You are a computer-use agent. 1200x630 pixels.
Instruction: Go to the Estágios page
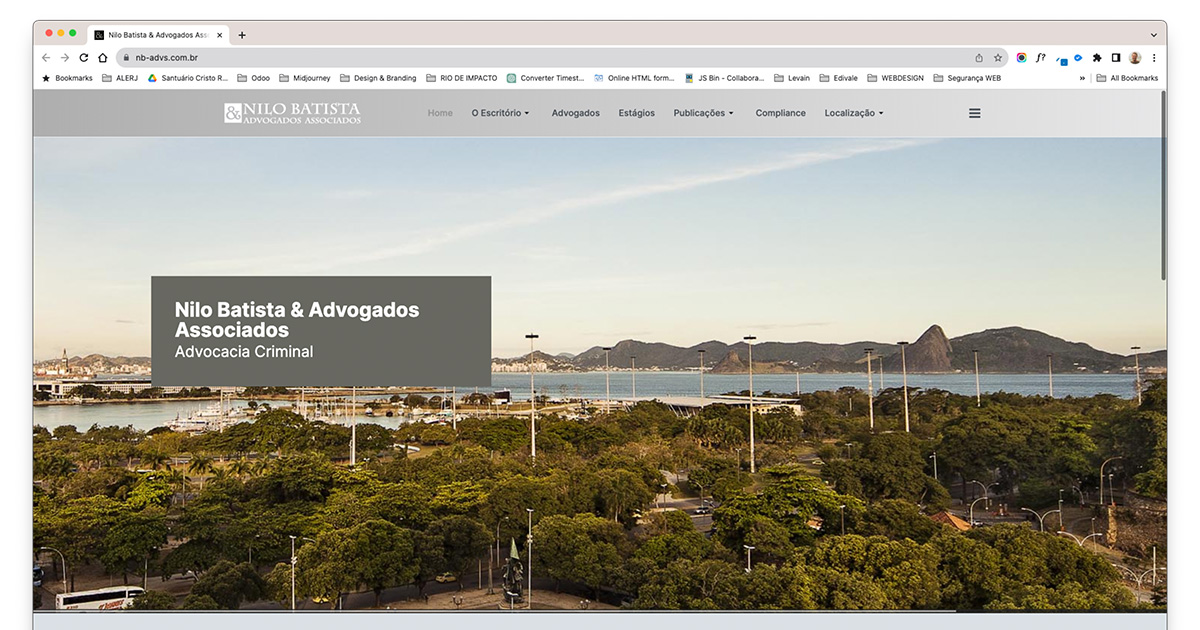point(637,113)
